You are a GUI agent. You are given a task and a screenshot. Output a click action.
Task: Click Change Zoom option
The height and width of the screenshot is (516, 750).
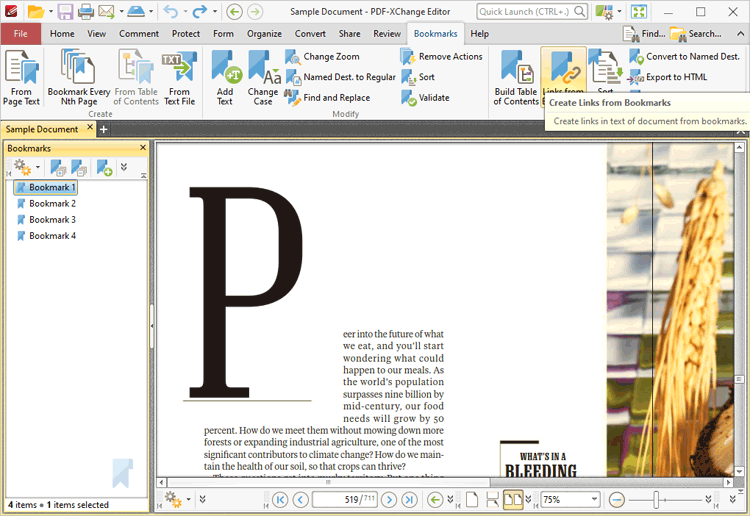323,56
